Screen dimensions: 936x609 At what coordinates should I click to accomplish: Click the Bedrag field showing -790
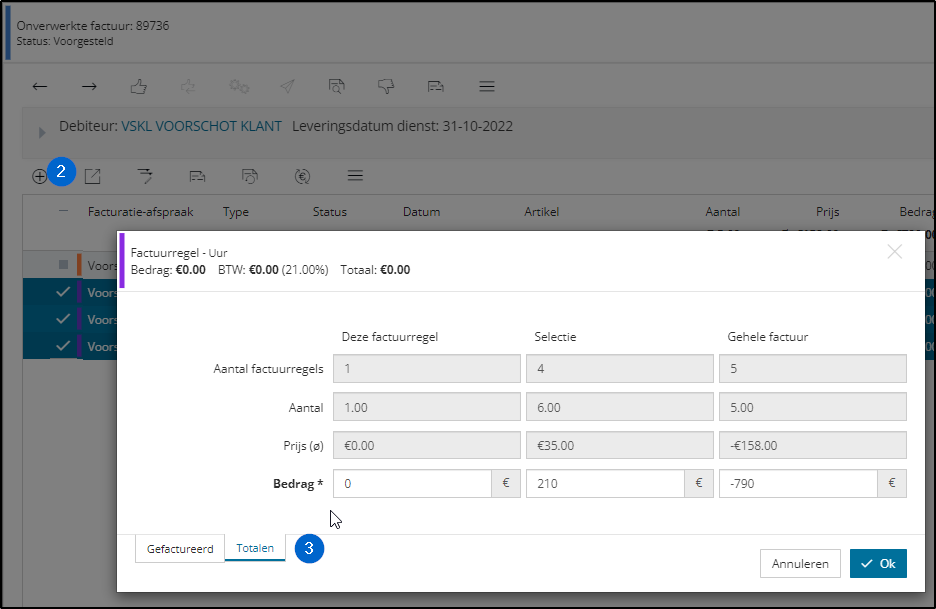click(x=798, y=484)
